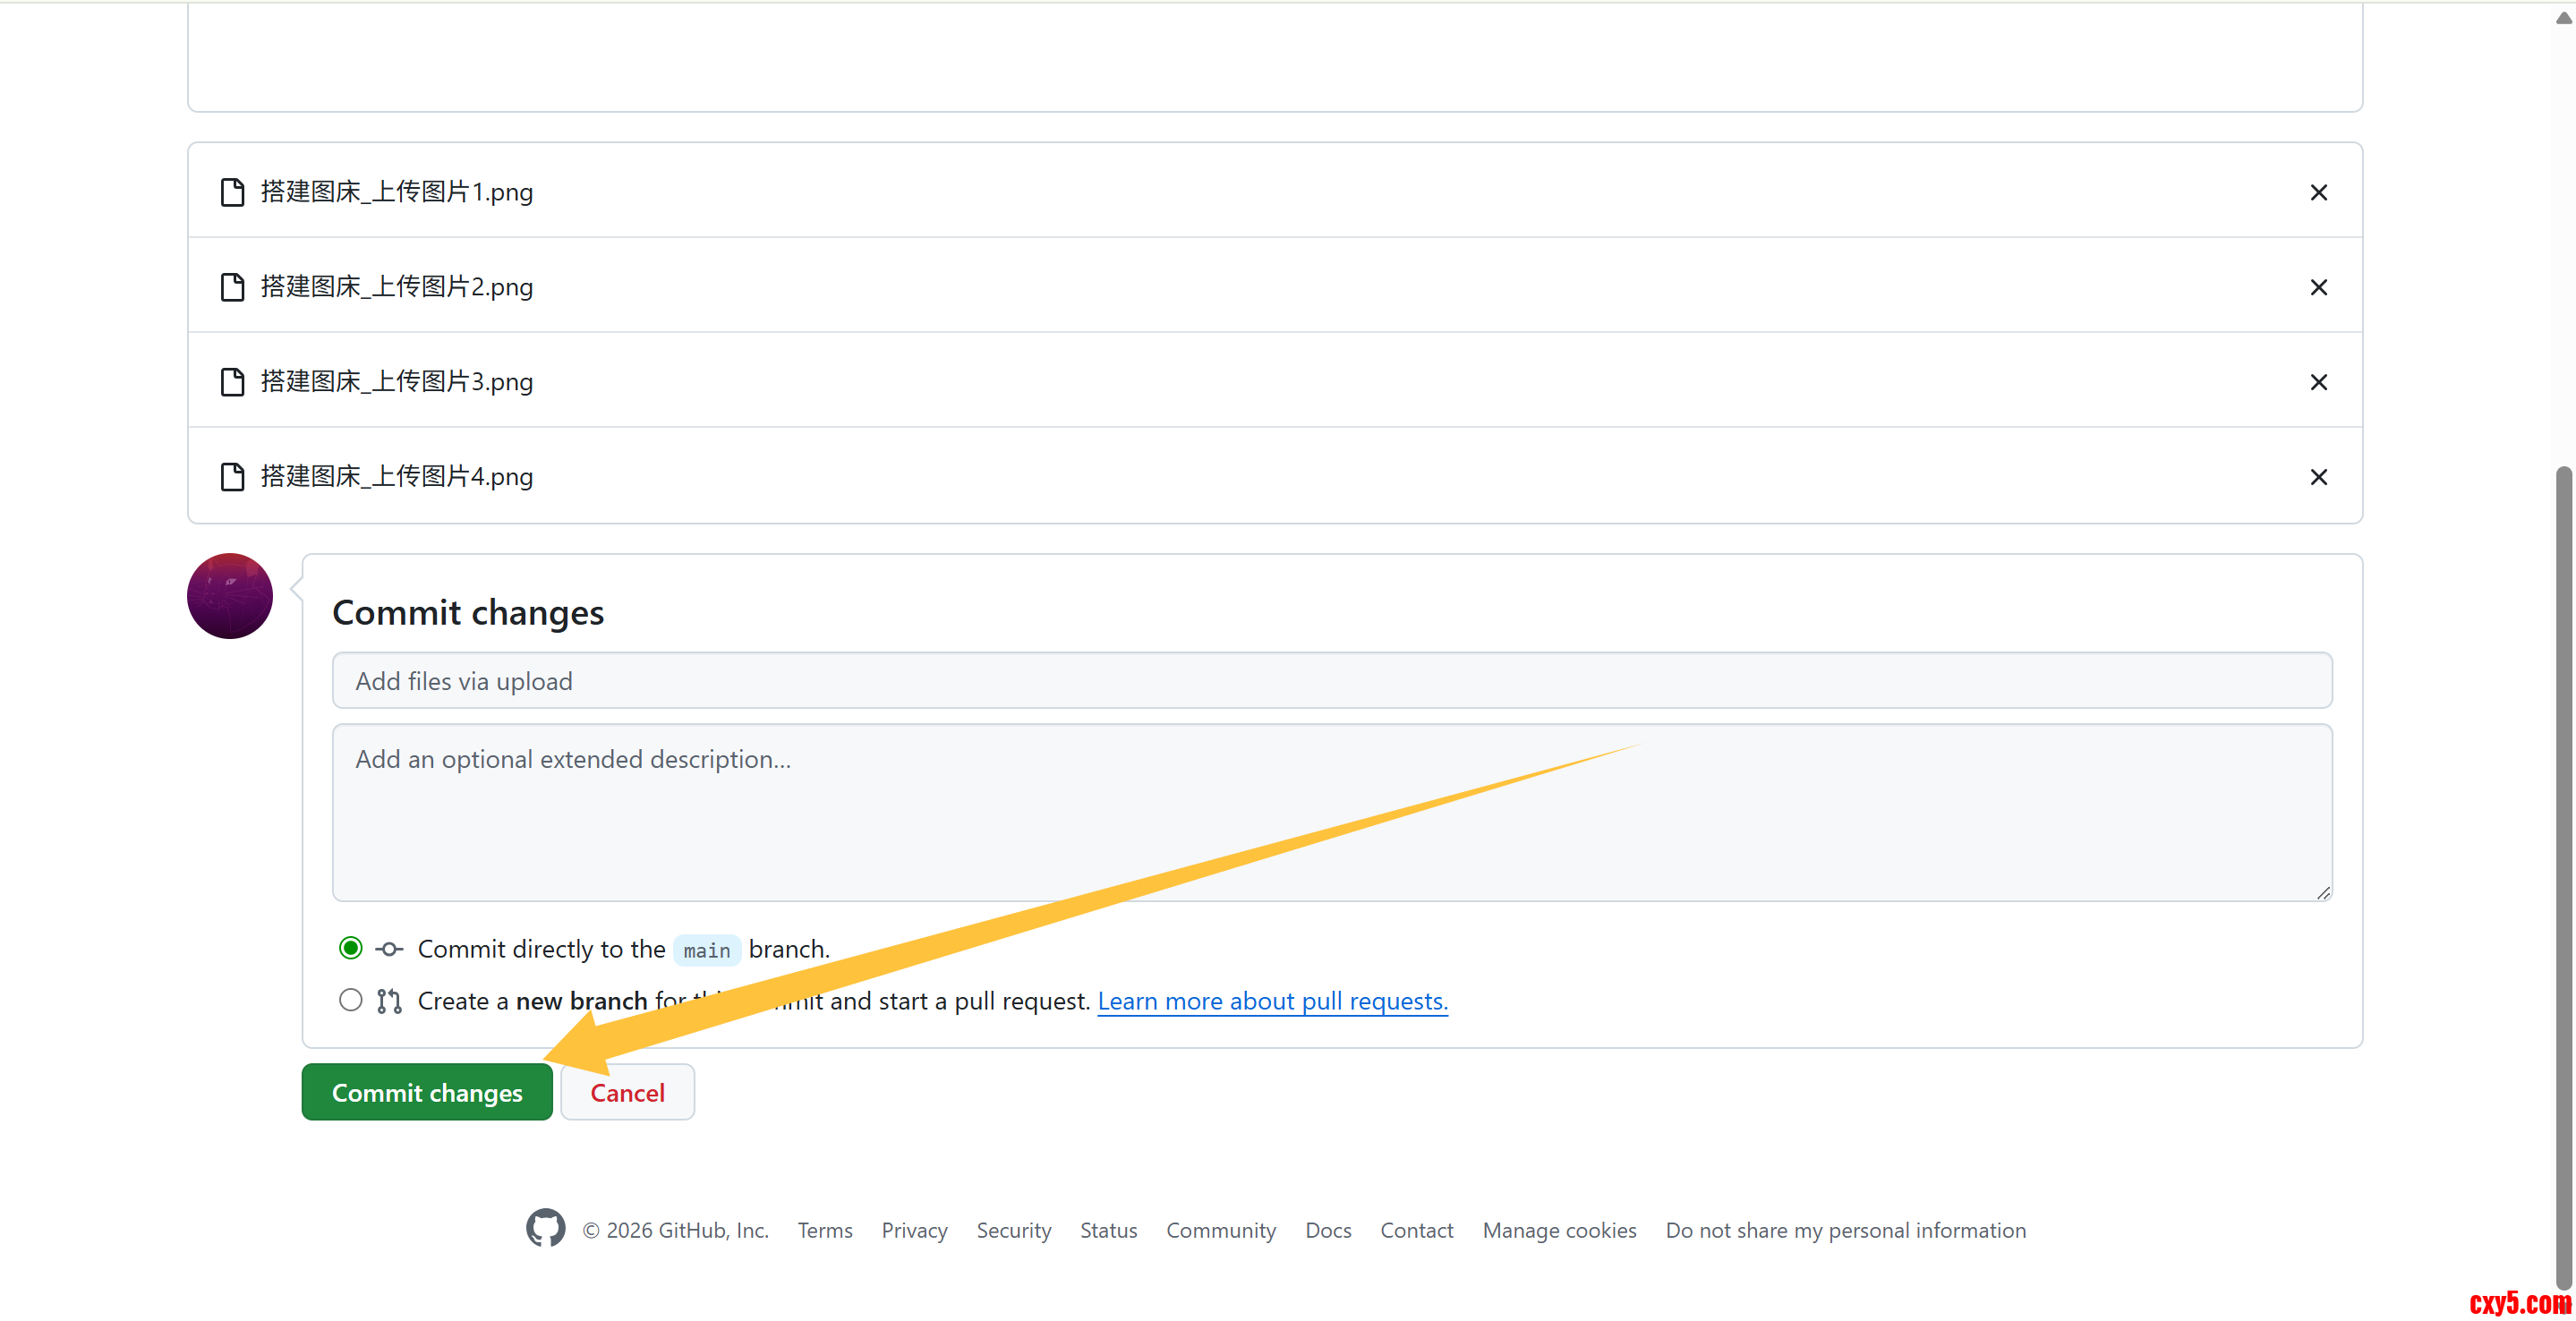This screenshot has width=2576, height=1321.
Task: Click the GitHub Octocat logo in footer
Action: tap(545, 1228)
